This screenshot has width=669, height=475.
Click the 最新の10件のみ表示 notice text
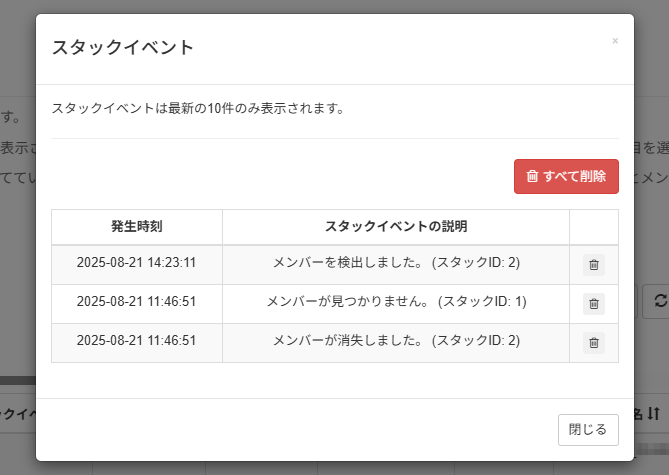point(198,108)
